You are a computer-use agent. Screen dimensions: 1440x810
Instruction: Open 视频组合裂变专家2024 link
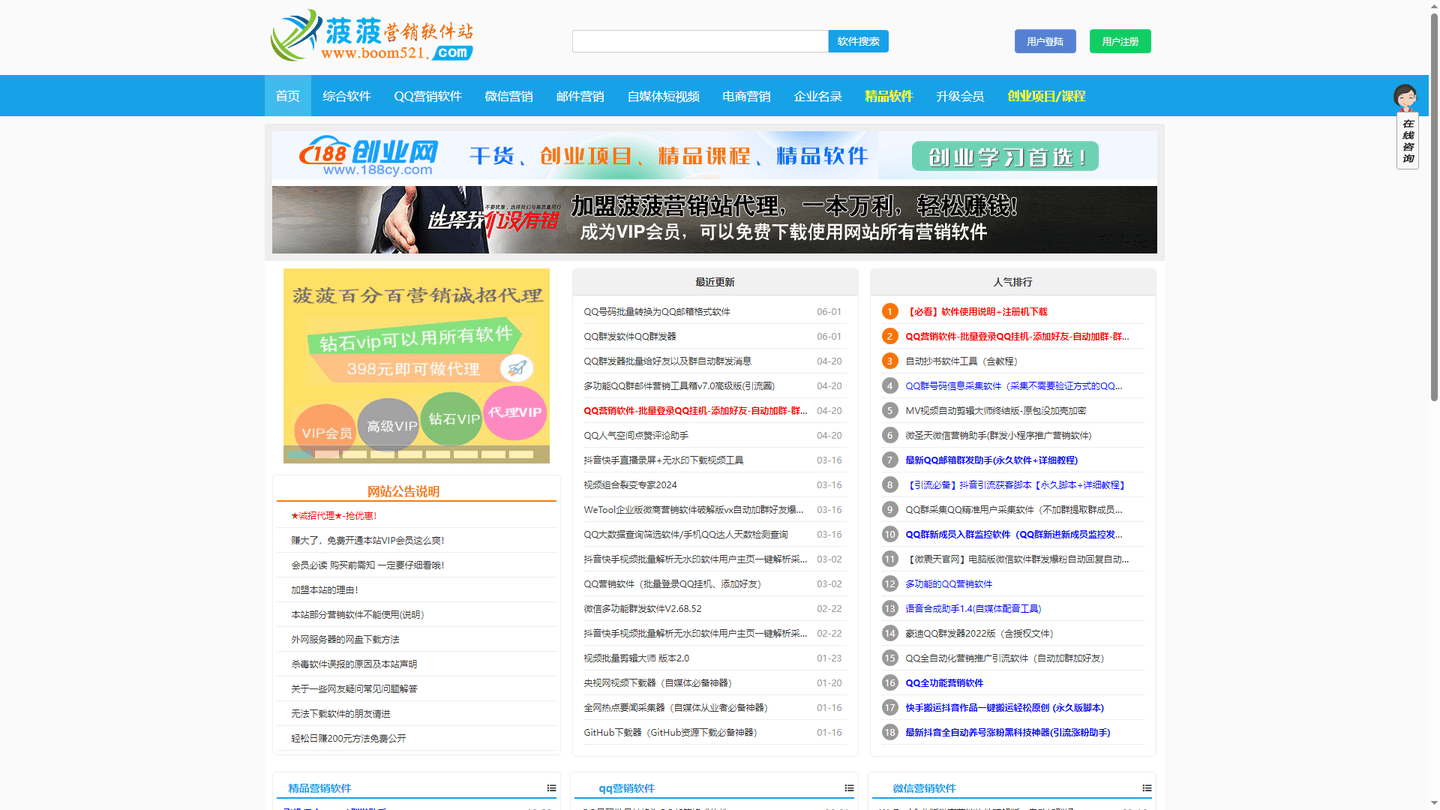coord(630,485)
